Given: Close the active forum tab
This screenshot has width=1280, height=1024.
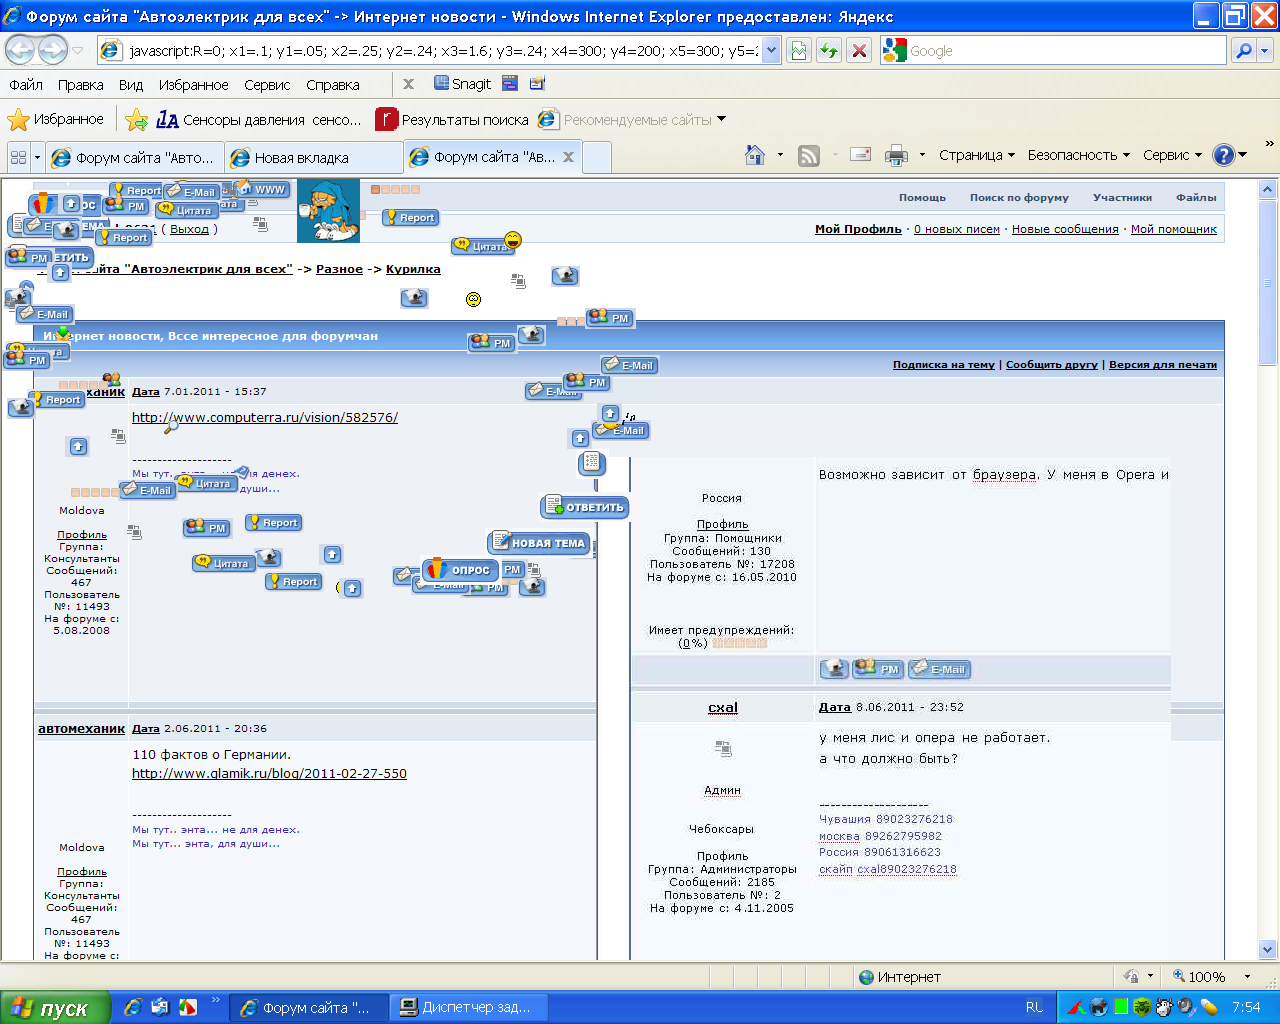Looking at the screenshot, I should coord(568,157).
